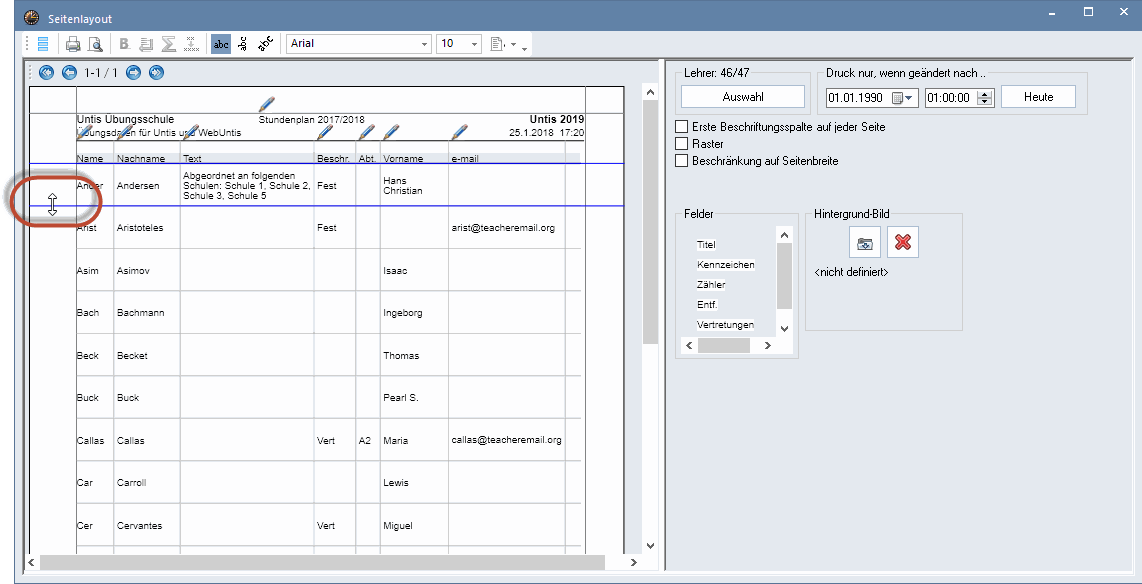Click pencil icon above Nachname column
The width and height of the screenshot is (1142, 584).
point(125,132)
